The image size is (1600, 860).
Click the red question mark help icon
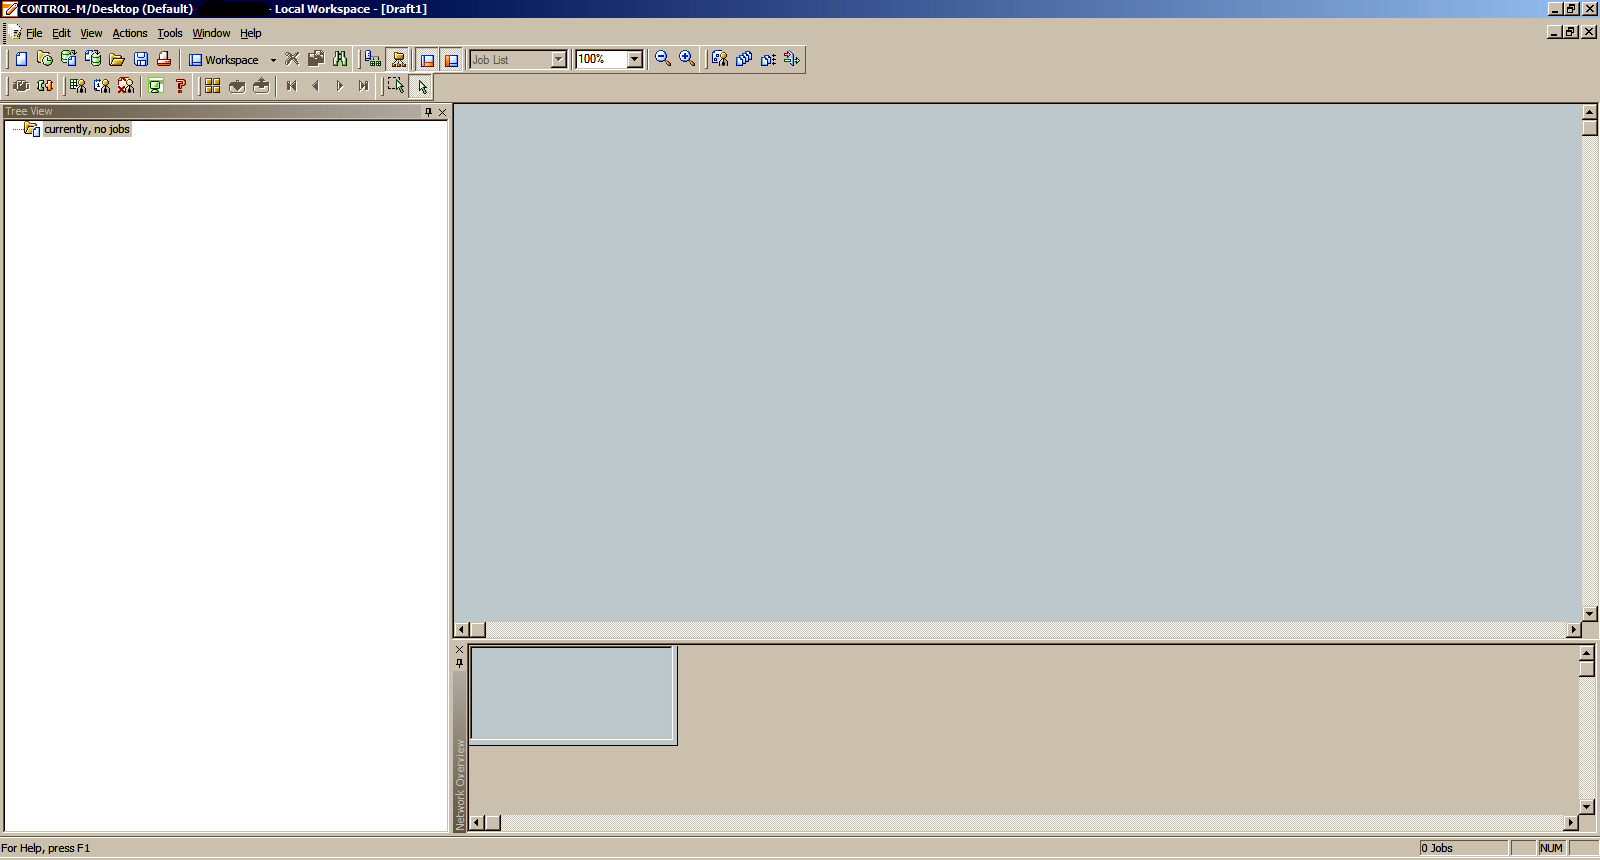(181, 86)
